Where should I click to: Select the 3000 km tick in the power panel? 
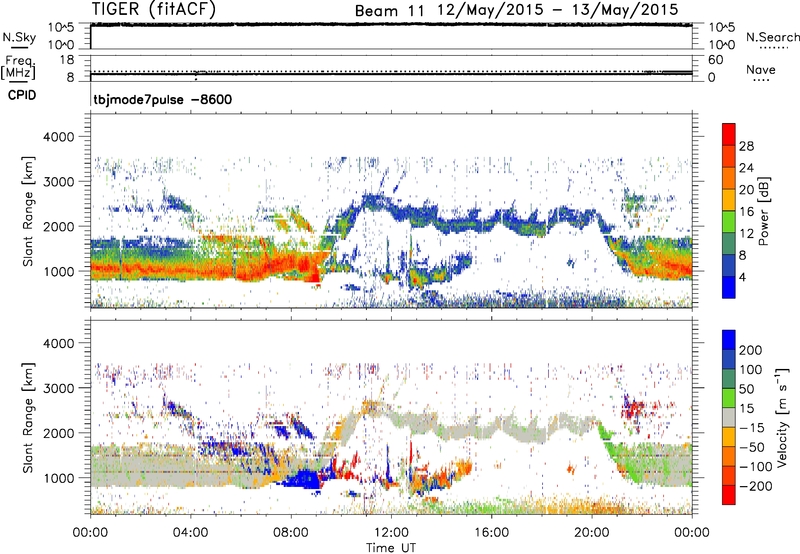(58, 182)
